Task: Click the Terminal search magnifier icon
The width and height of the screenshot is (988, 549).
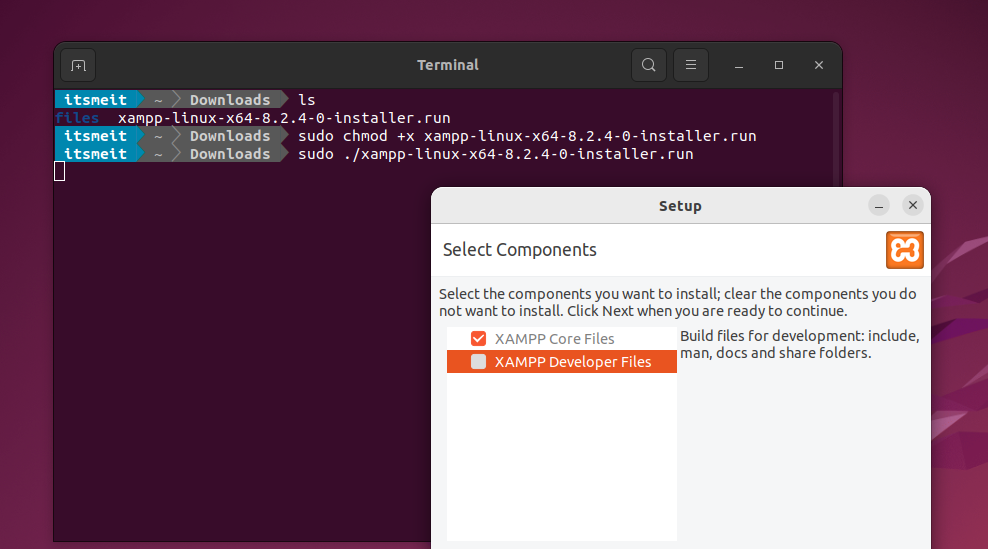Action: 649,65
